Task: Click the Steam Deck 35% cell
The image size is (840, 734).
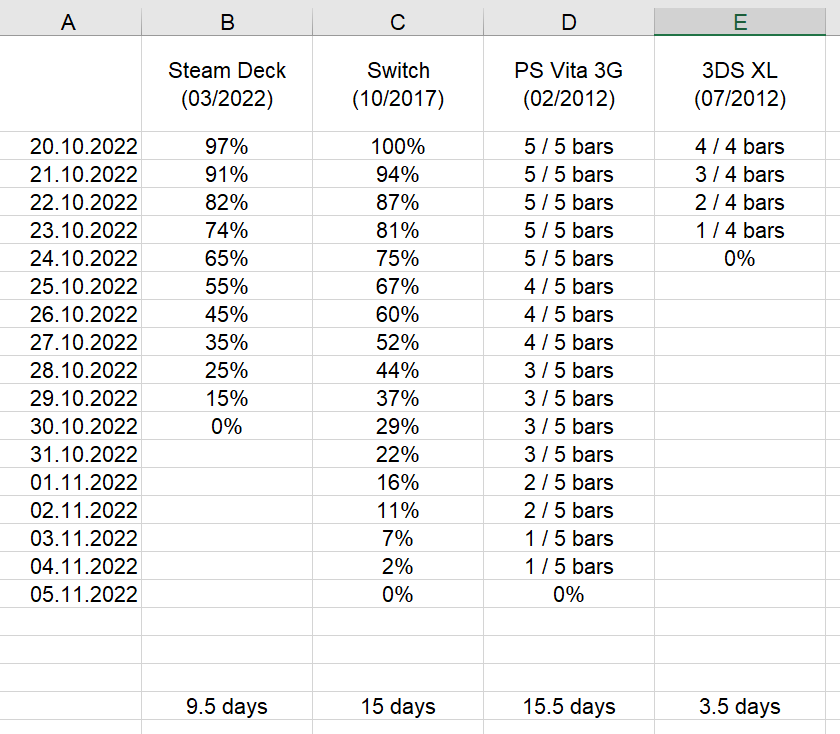Action: 227,342
